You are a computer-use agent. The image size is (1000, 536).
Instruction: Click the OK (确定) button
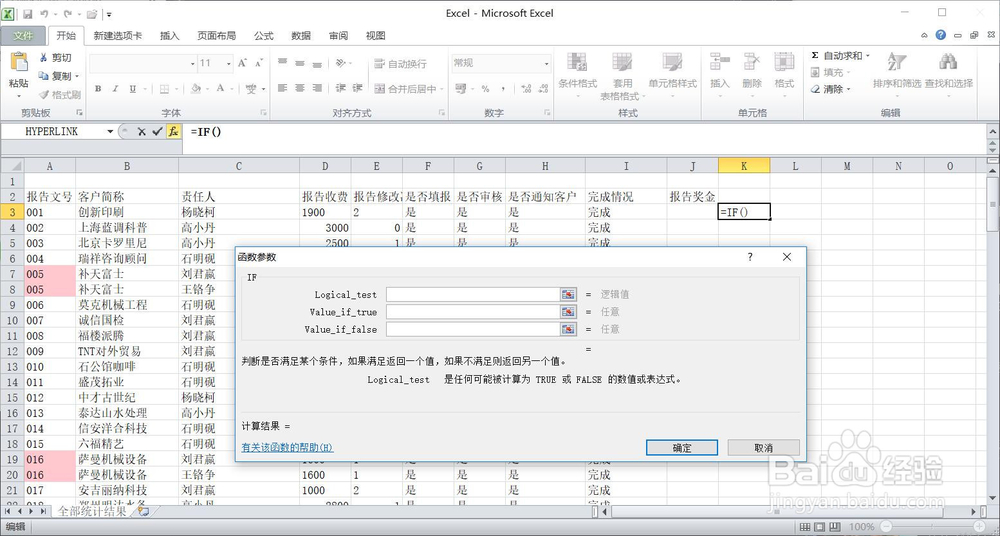(682, 448)
